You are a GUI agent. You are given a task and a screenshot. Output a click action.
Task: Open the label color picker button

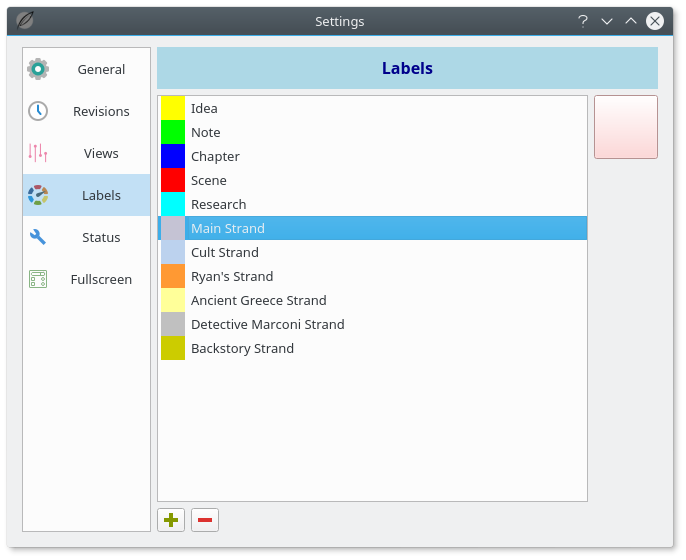pos(625,127)
